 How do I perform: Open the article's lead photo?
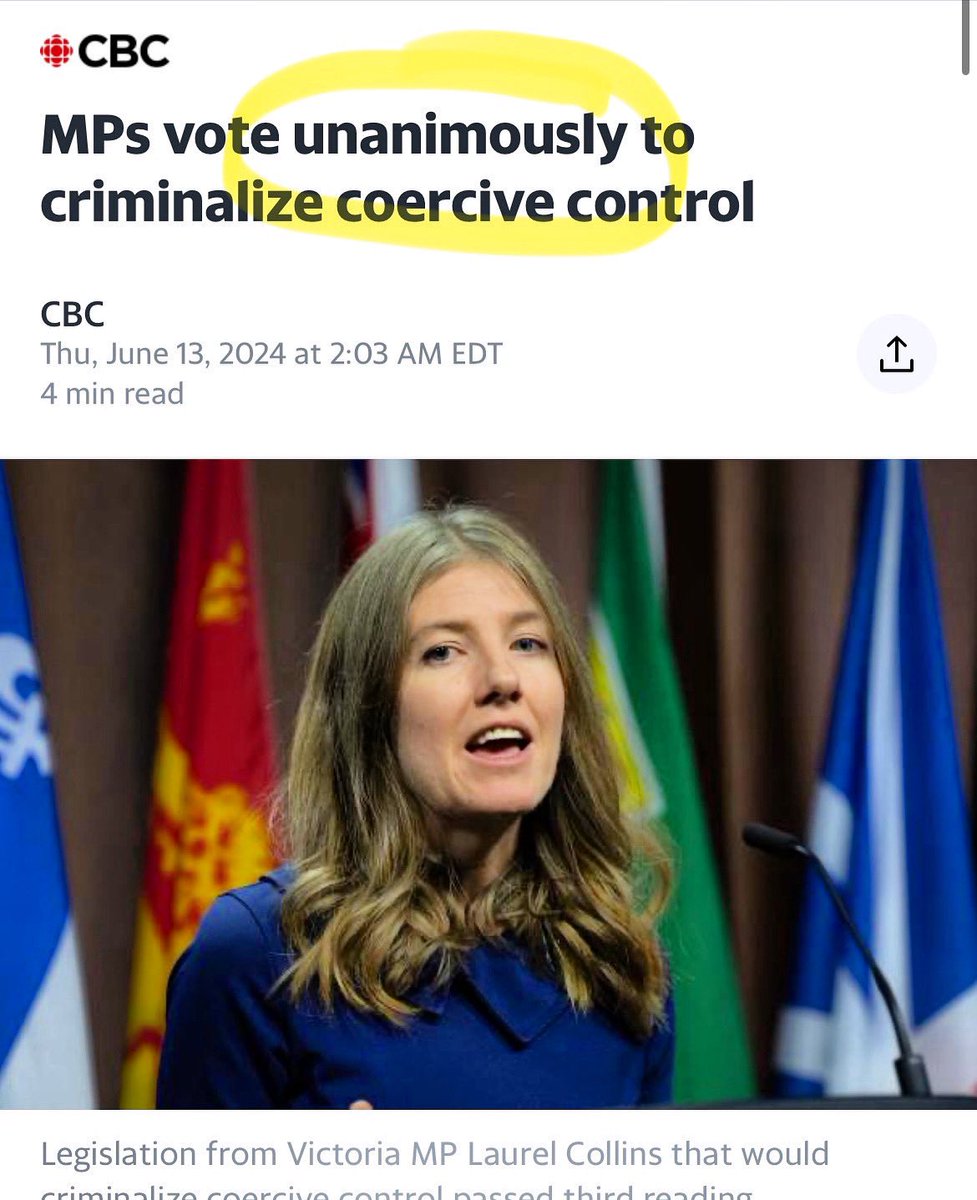(x=488, y=783)
